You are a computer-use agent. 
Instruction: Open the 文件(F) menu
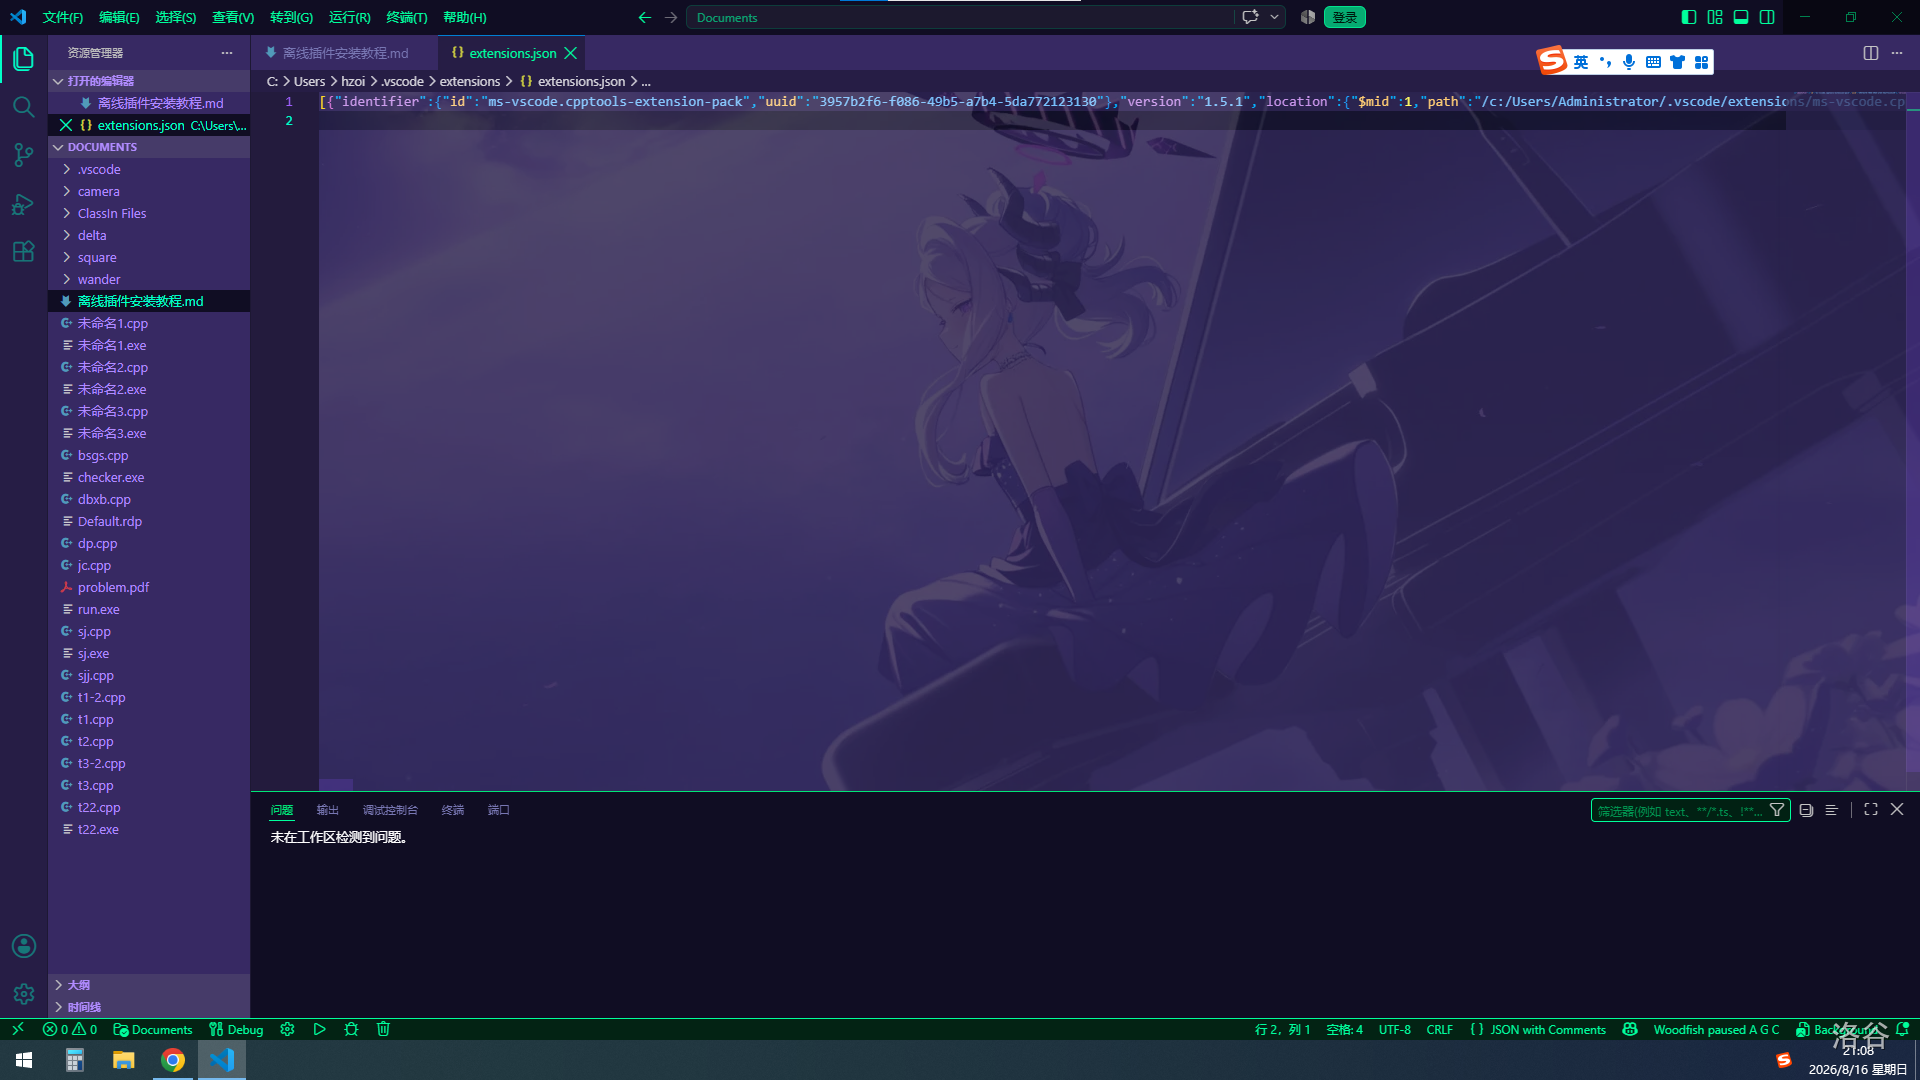pos(63,17)
